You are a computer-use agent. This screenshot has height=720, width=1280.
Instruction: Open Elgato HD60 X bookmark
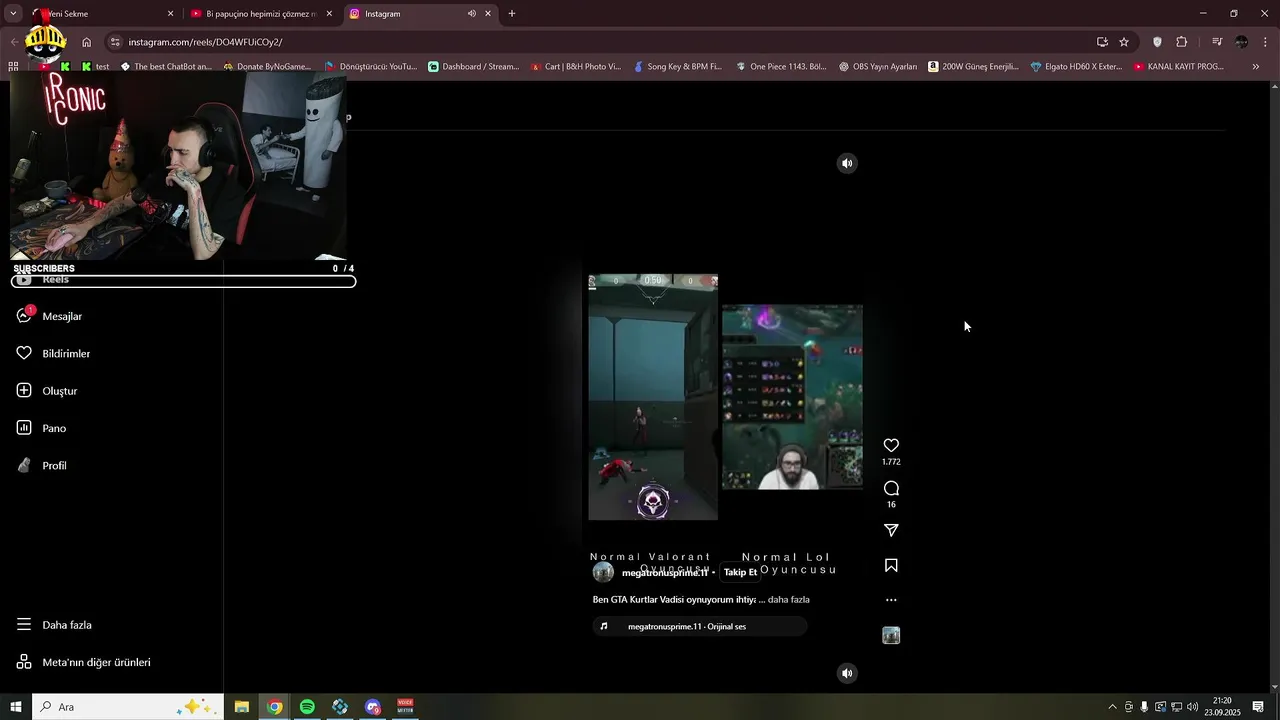point(1076,67)
